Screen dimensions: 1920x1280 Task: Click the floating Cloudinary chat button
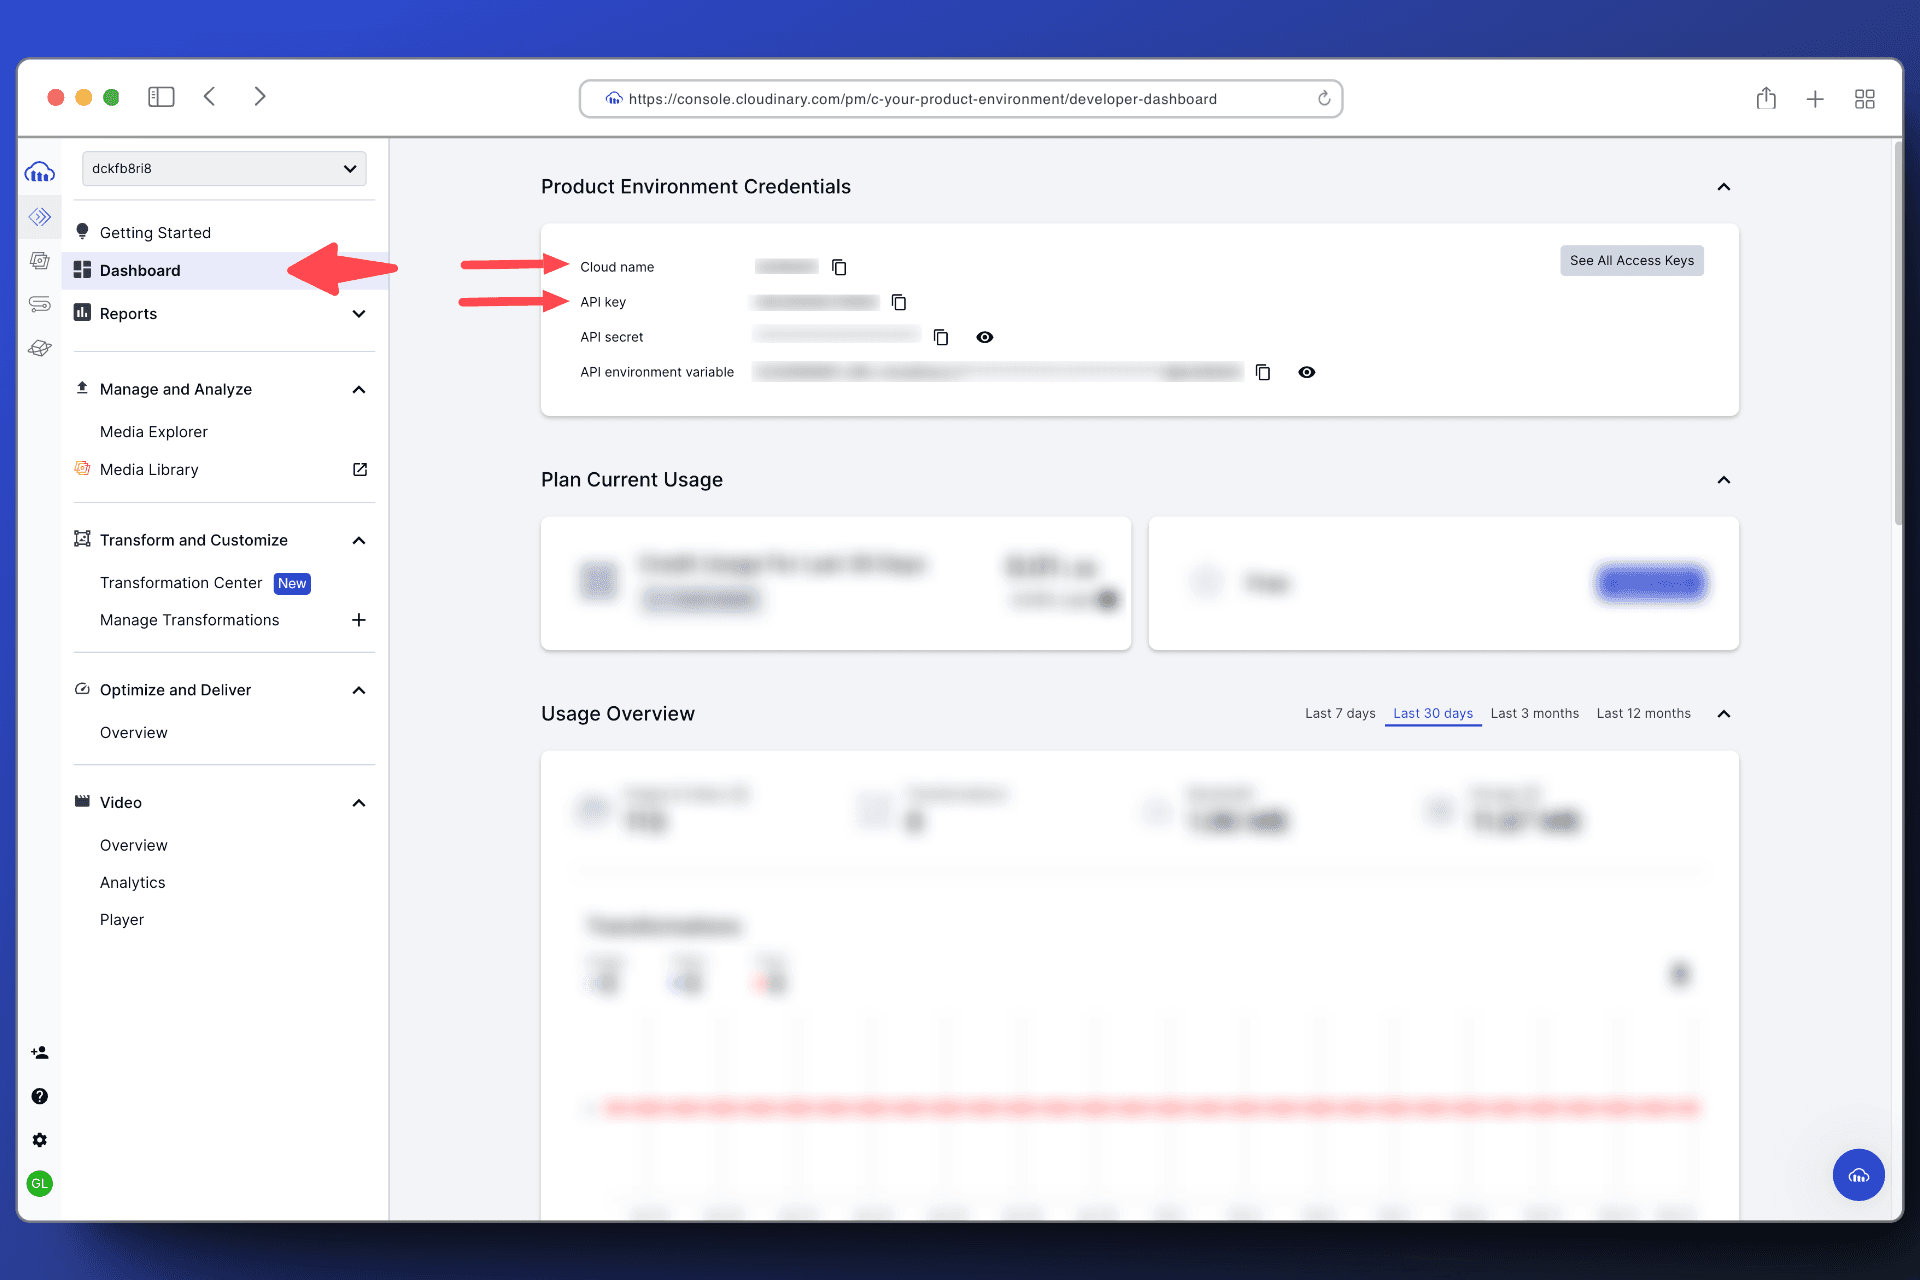pos(1858,1174)
